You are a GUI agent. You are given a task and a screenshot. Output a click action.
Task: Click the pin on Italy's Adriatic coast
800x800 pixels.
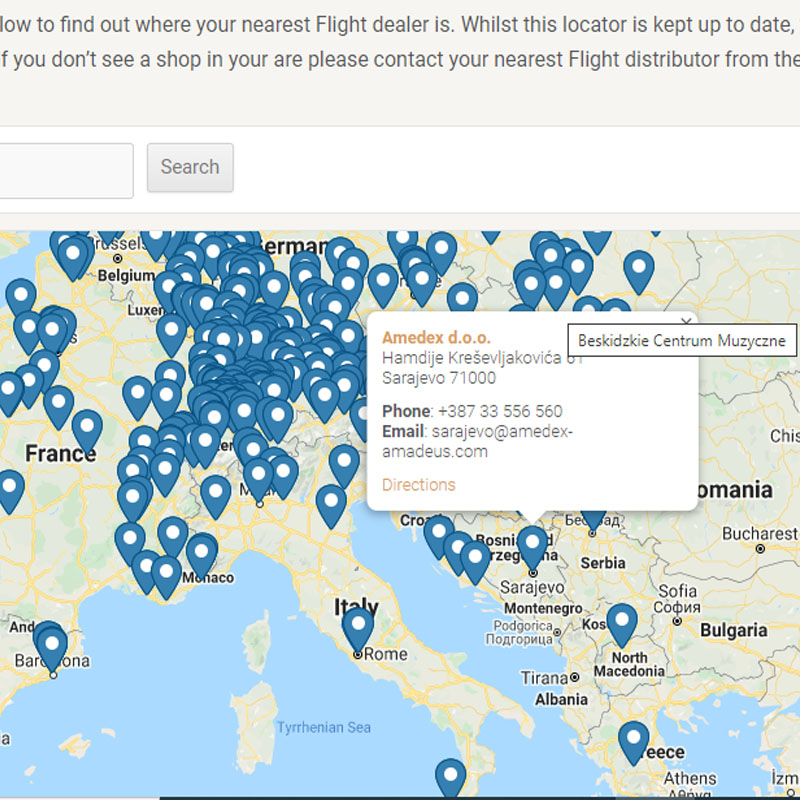coord(332,503)
